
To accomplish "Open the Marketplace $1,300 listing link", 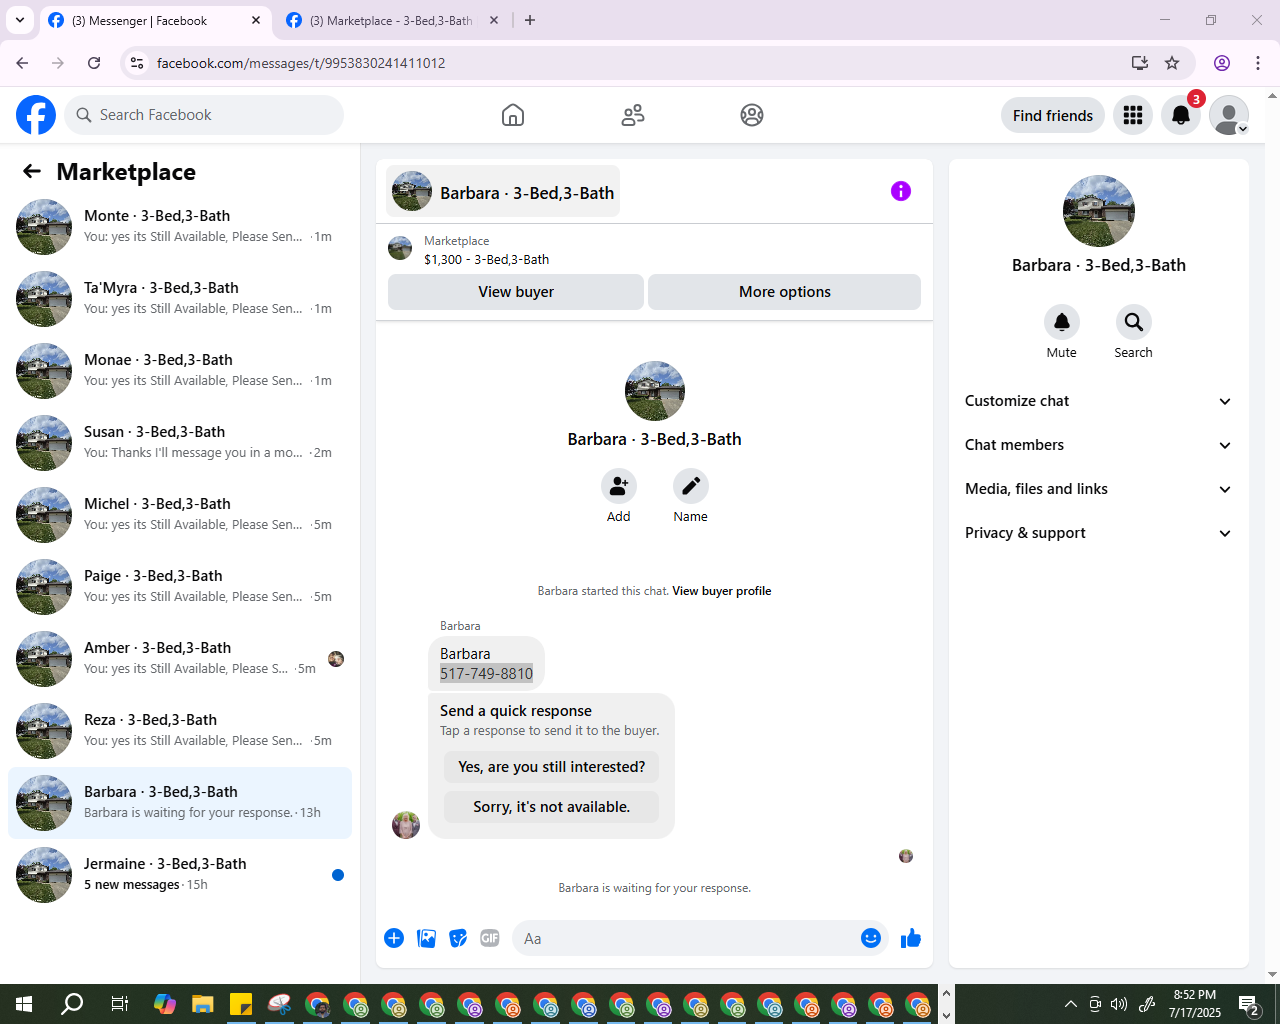I will tap(486, 259).
